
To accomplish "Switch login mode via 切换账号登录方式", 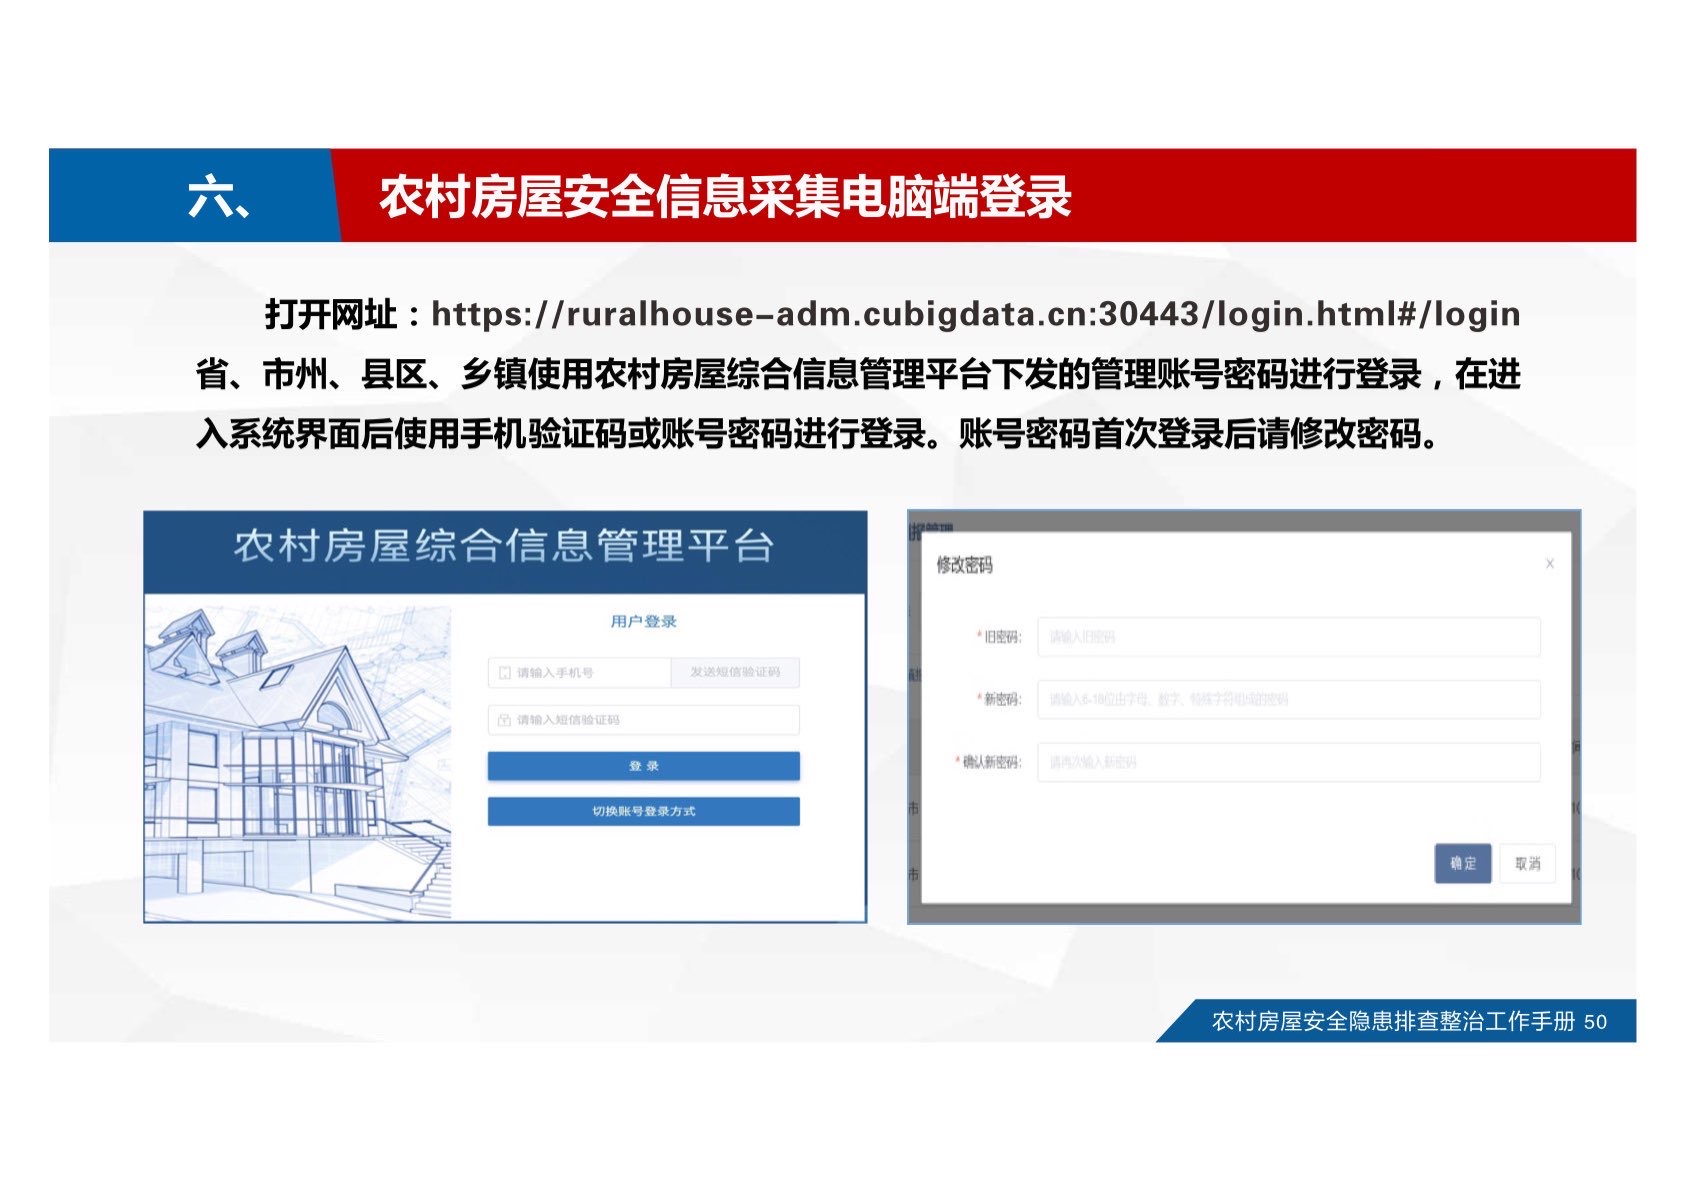I will click(x=643, y=811).
